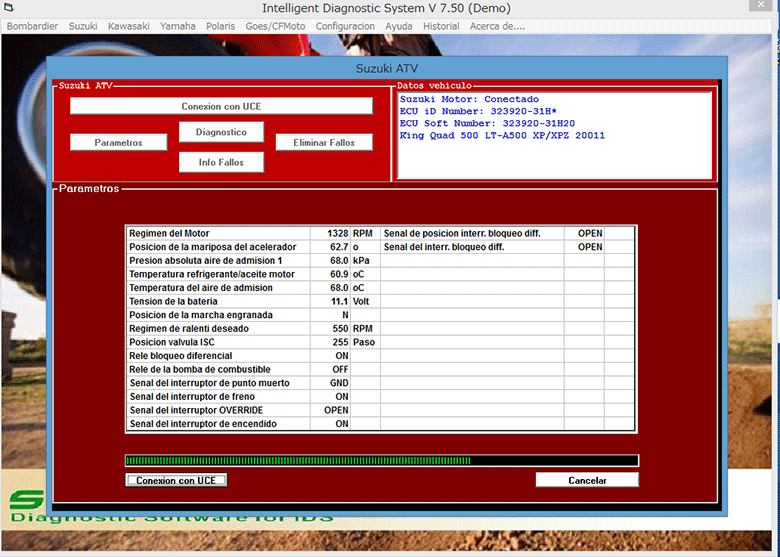This screenshot has height=557, width=780.
Task: Open the Acerca de.... menu
Action: pos(497,26)
